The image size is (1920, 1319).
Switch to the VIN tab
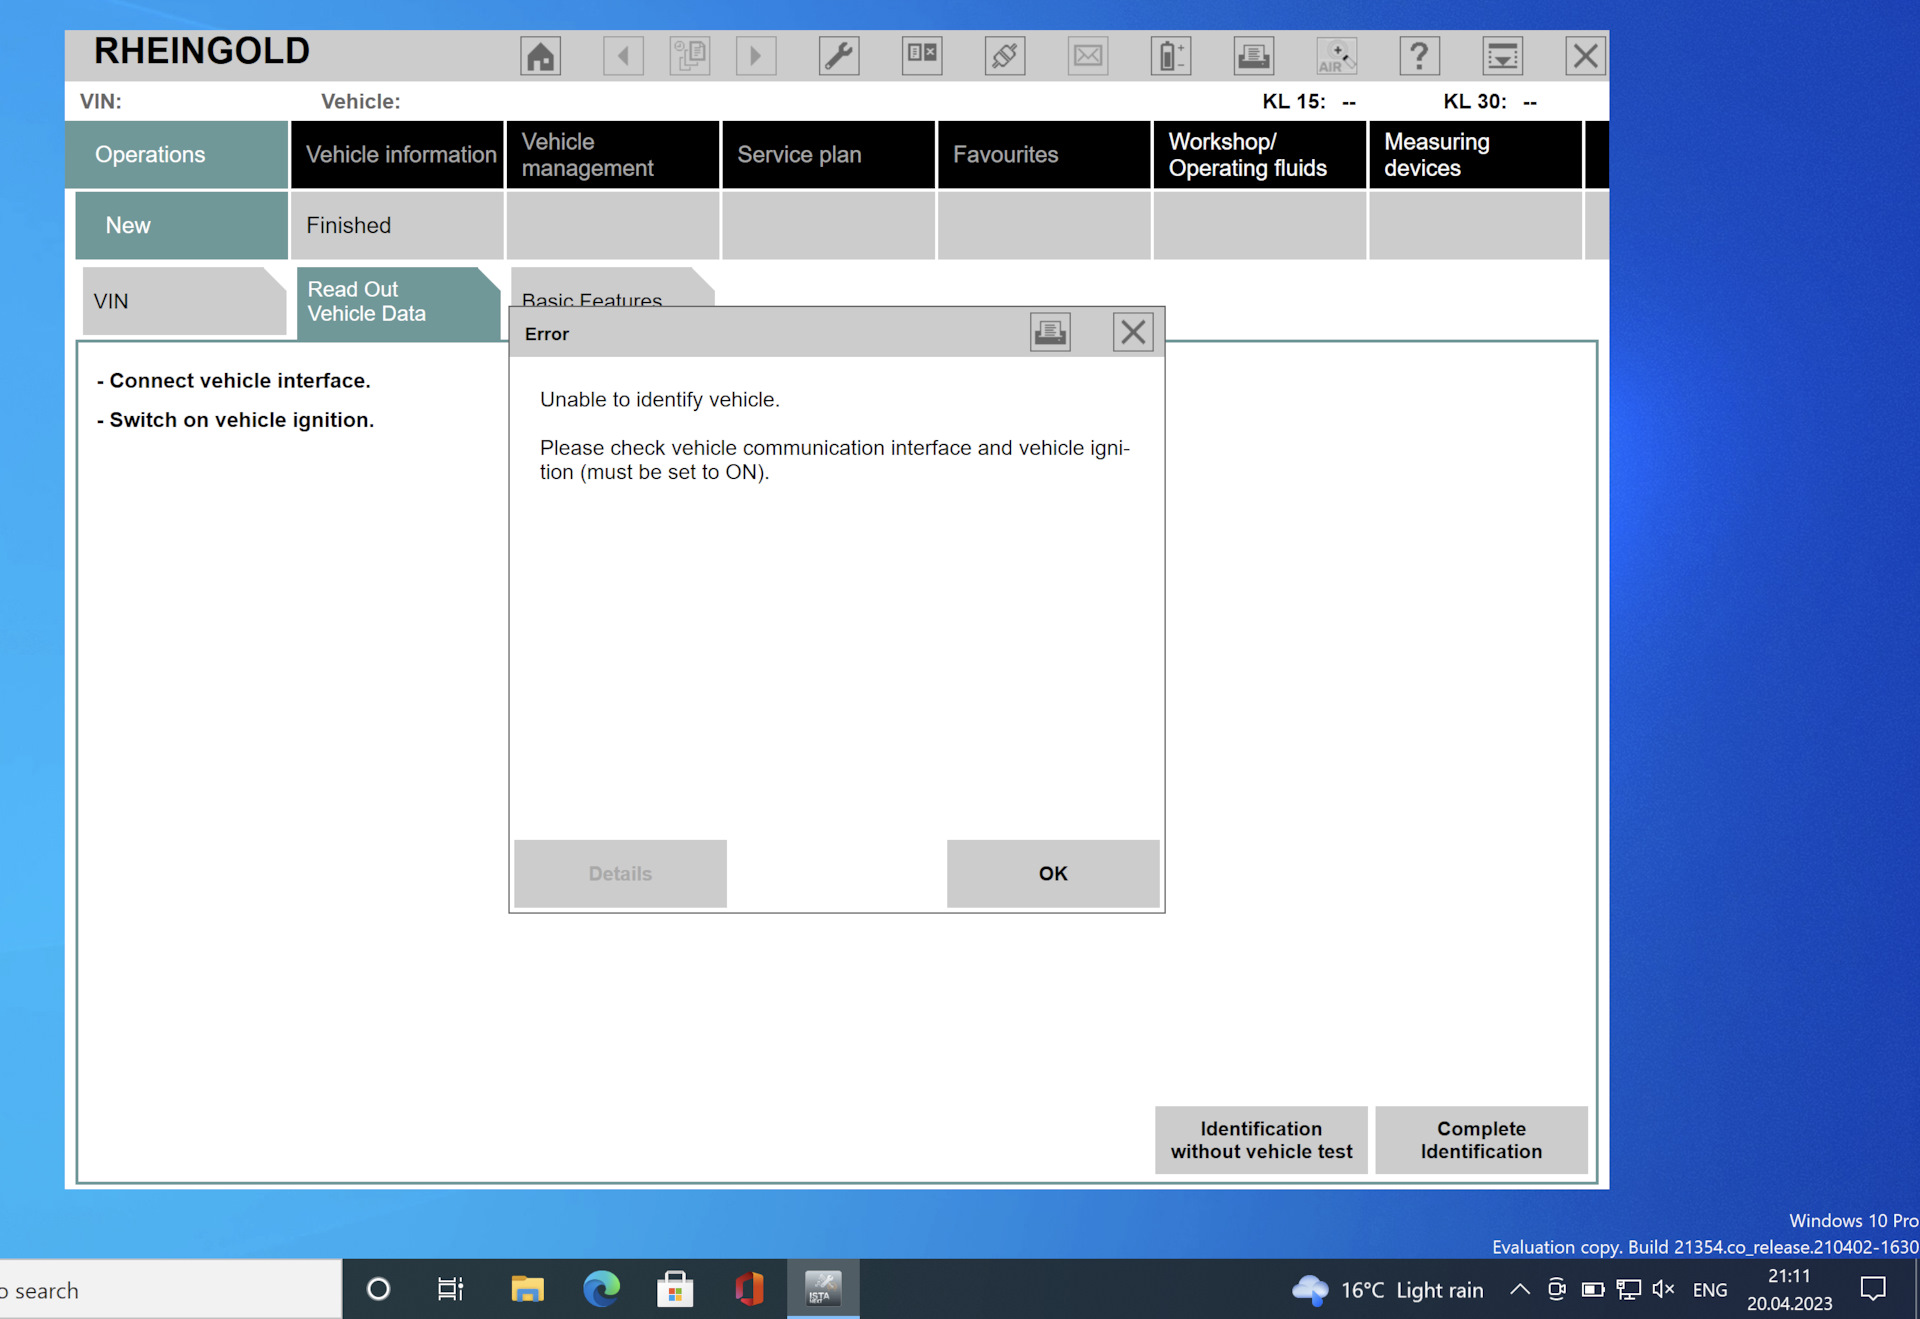coord(184,301)
